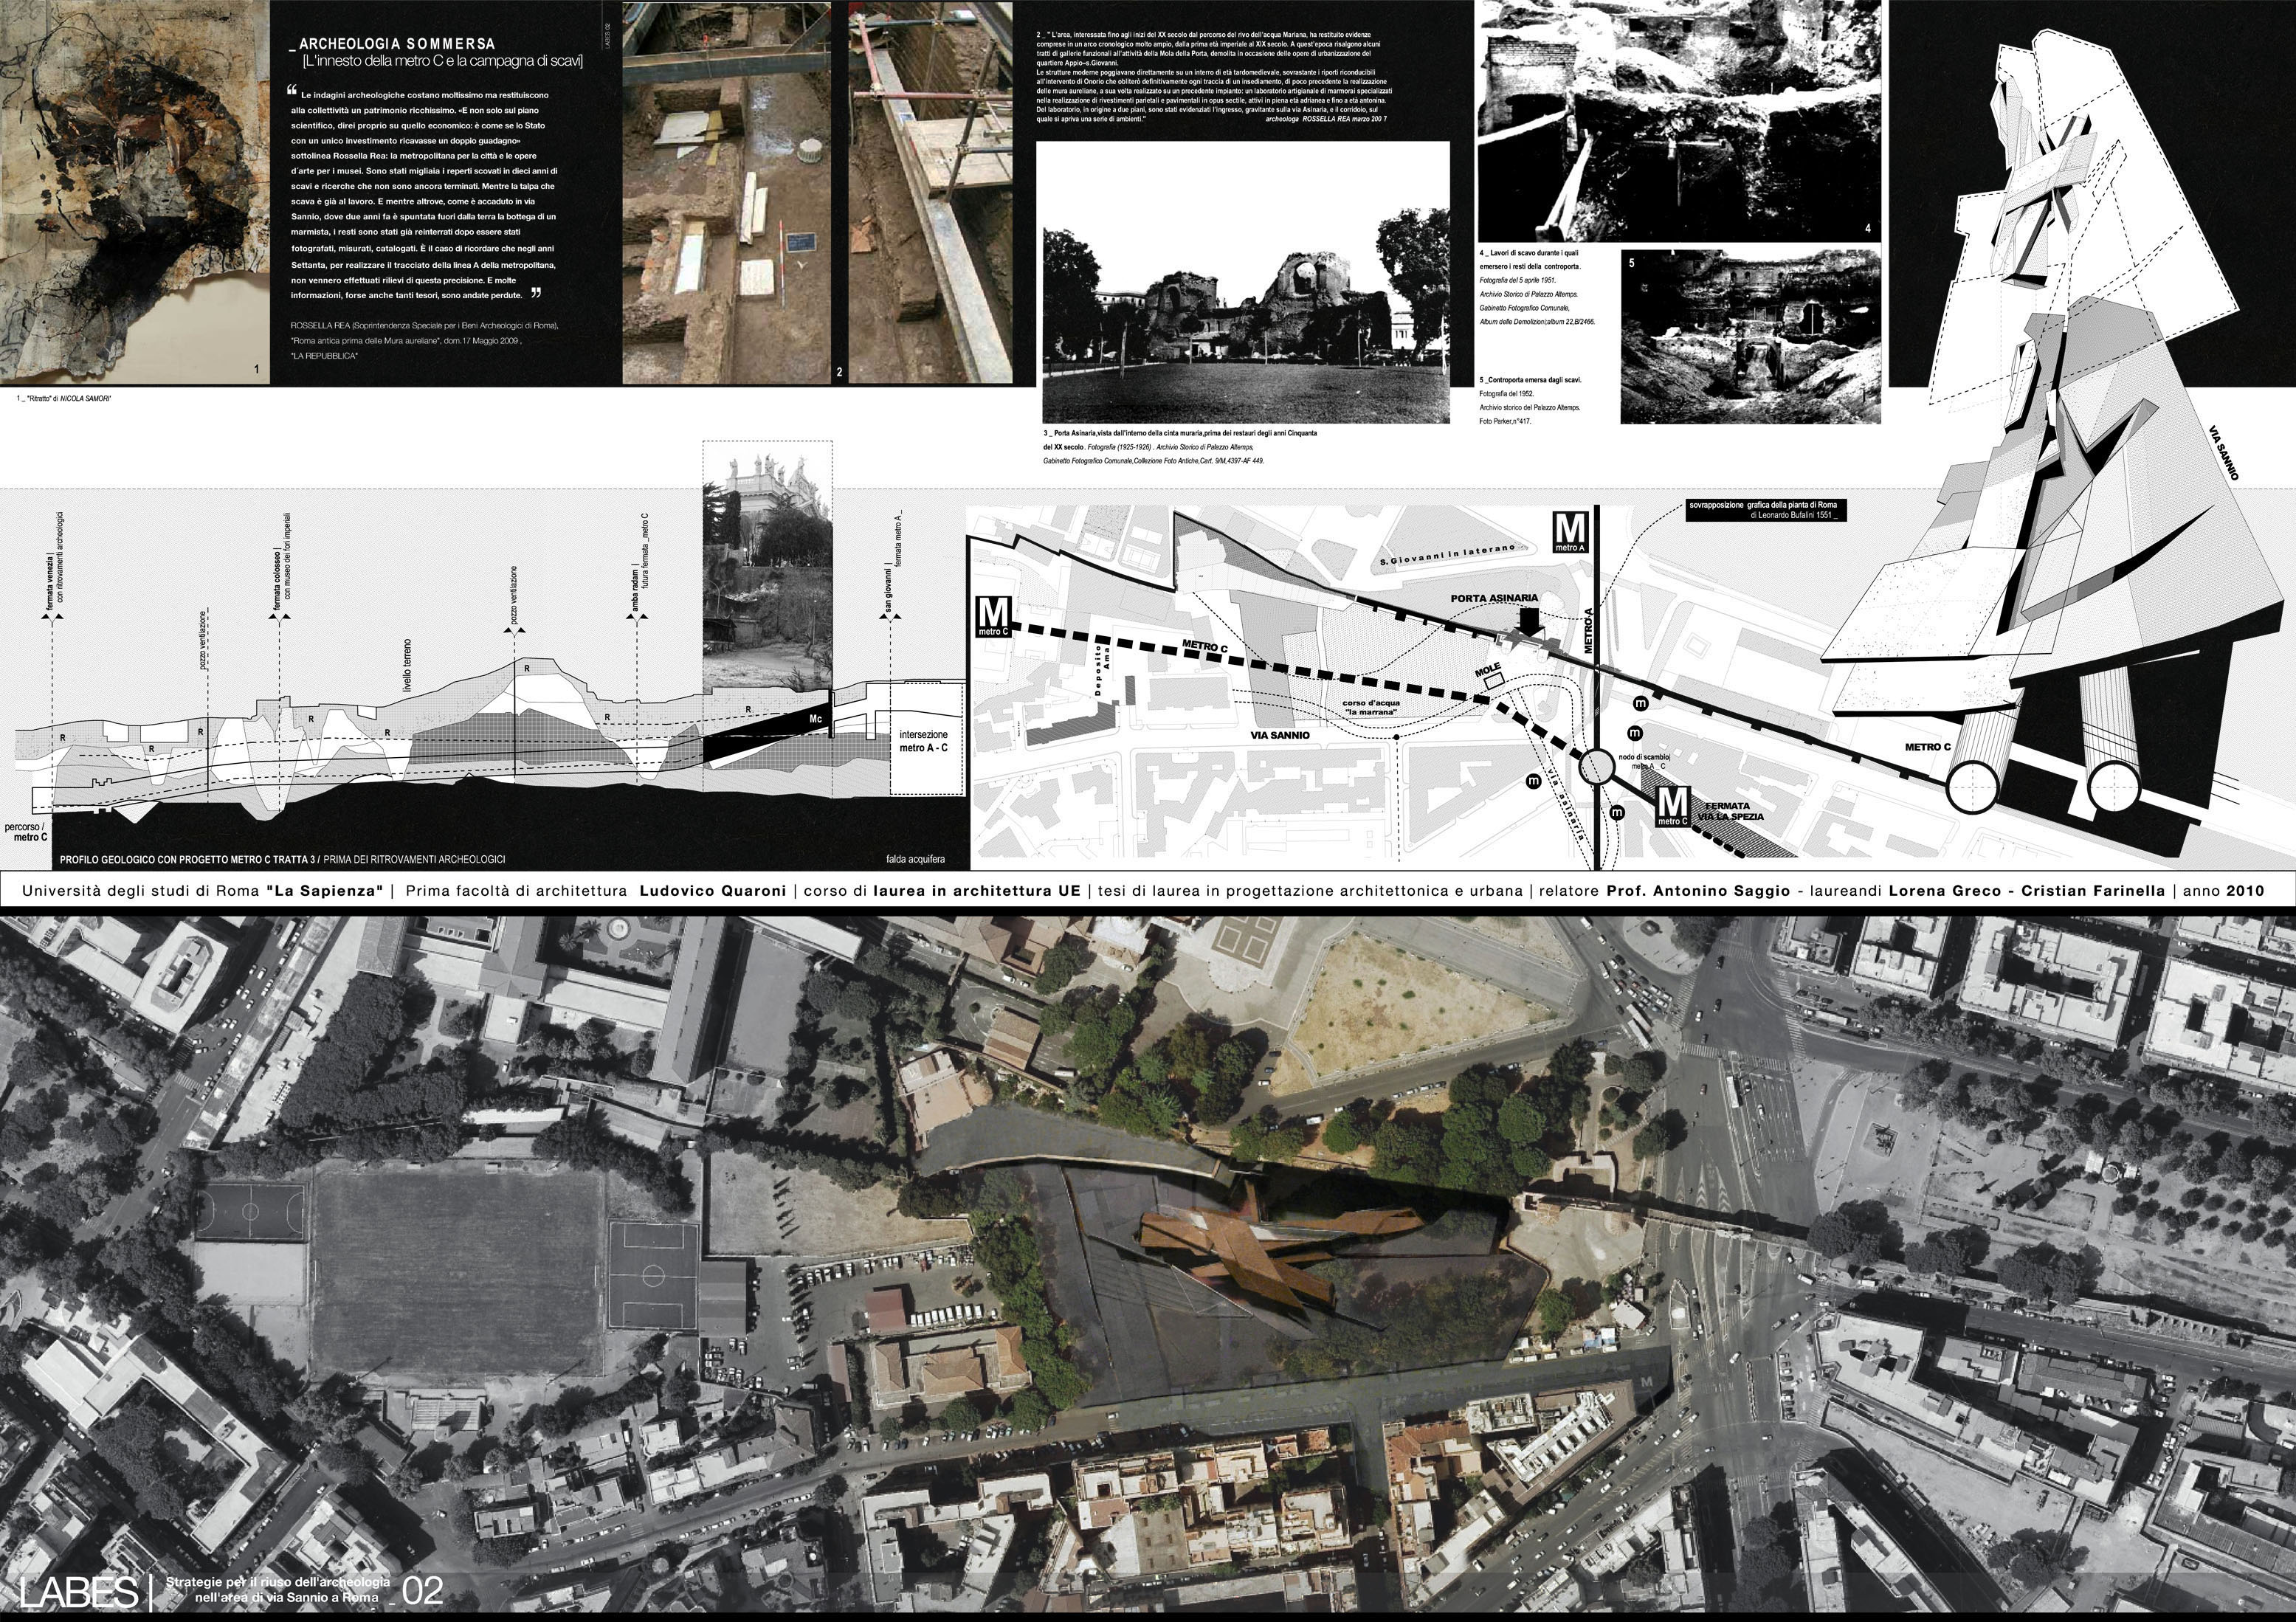Click the MOLE rectangle marker on map

tap(1495, 680)
